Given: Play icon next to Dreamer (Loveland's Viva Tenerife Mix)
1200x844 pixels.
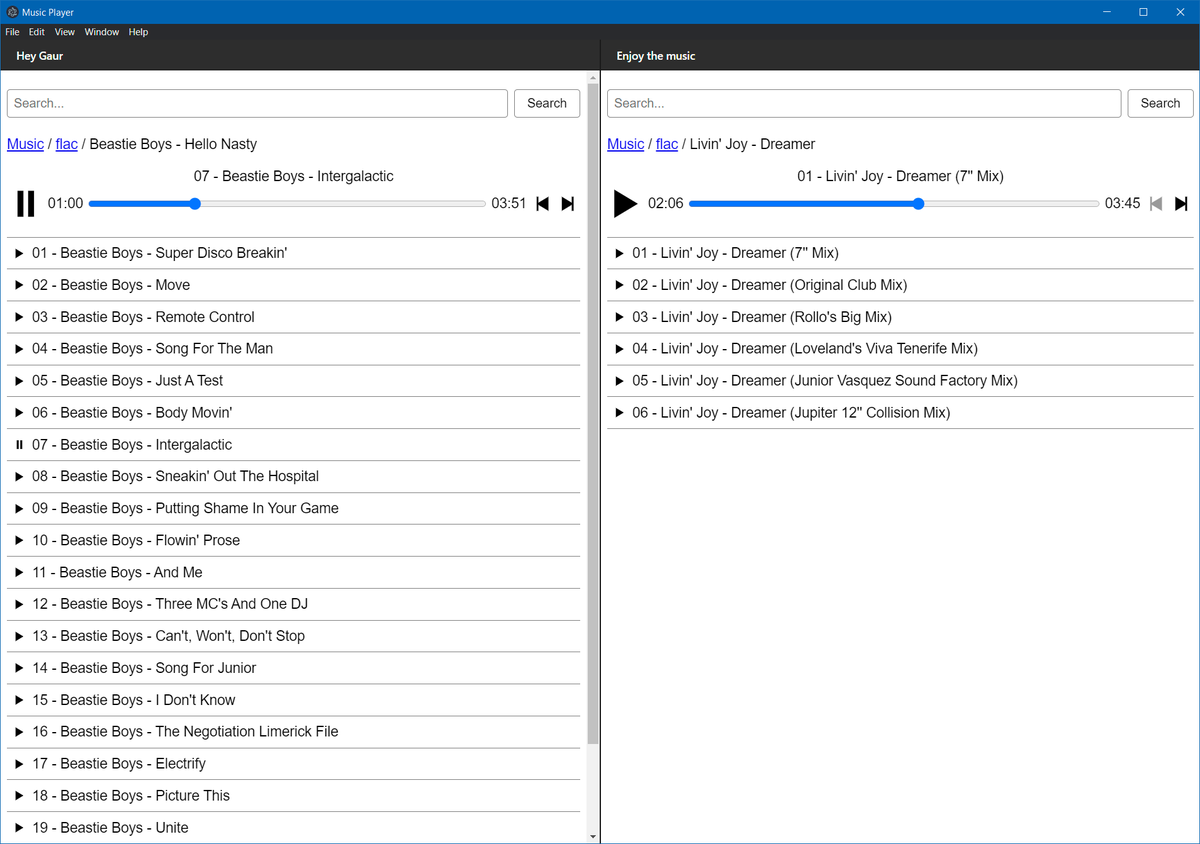Looking at the screenshot, I should tap(620, 349).
